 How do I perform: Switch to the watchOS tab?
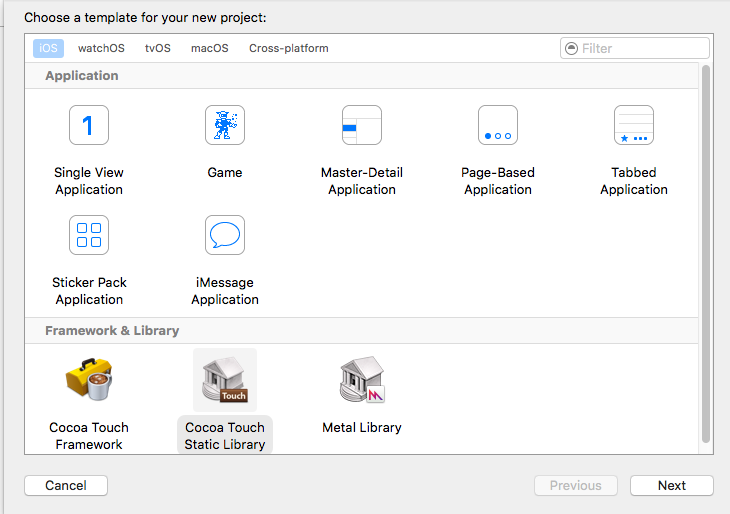point(101,48)
